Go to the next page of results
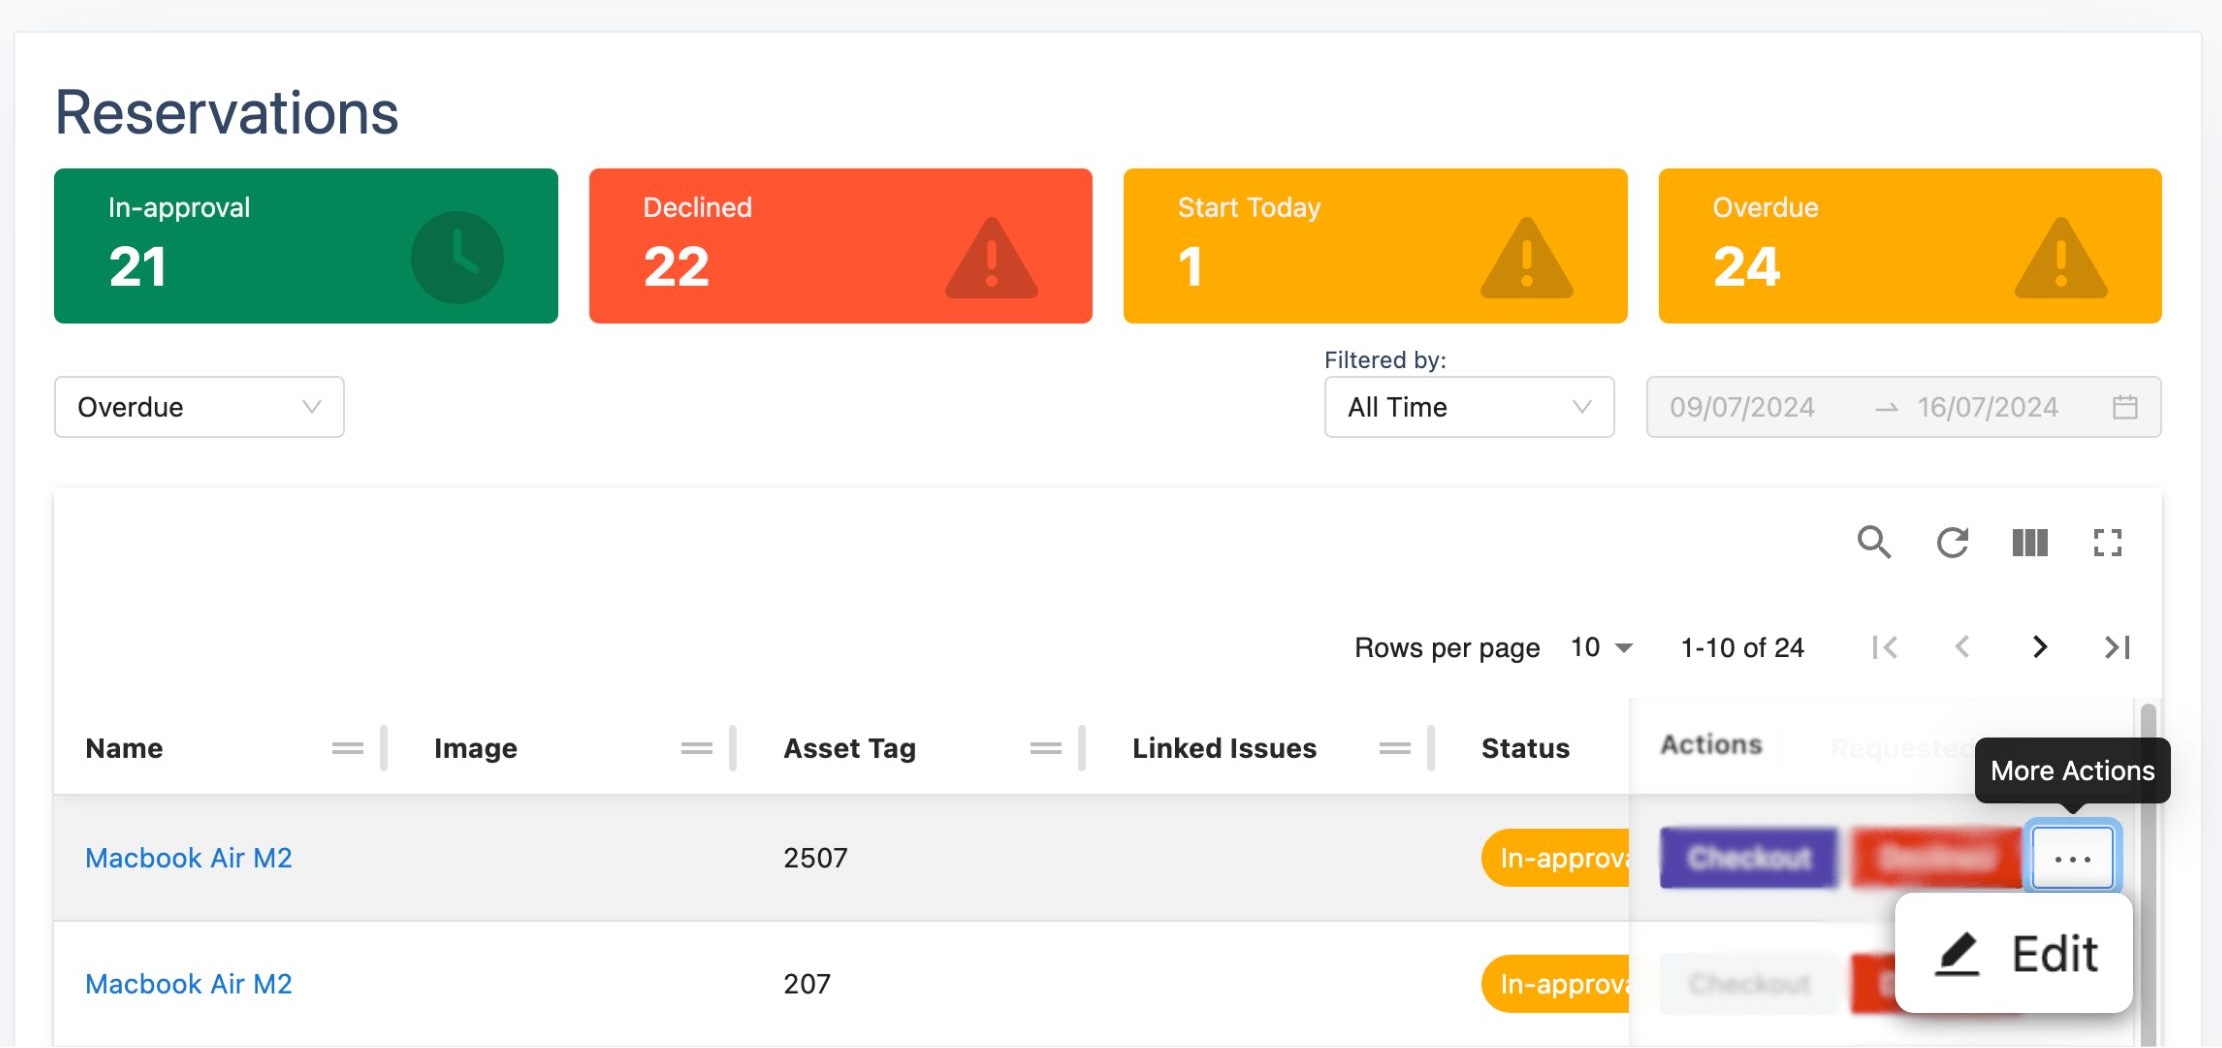 pyautogui.click(x=2039, y=647)
